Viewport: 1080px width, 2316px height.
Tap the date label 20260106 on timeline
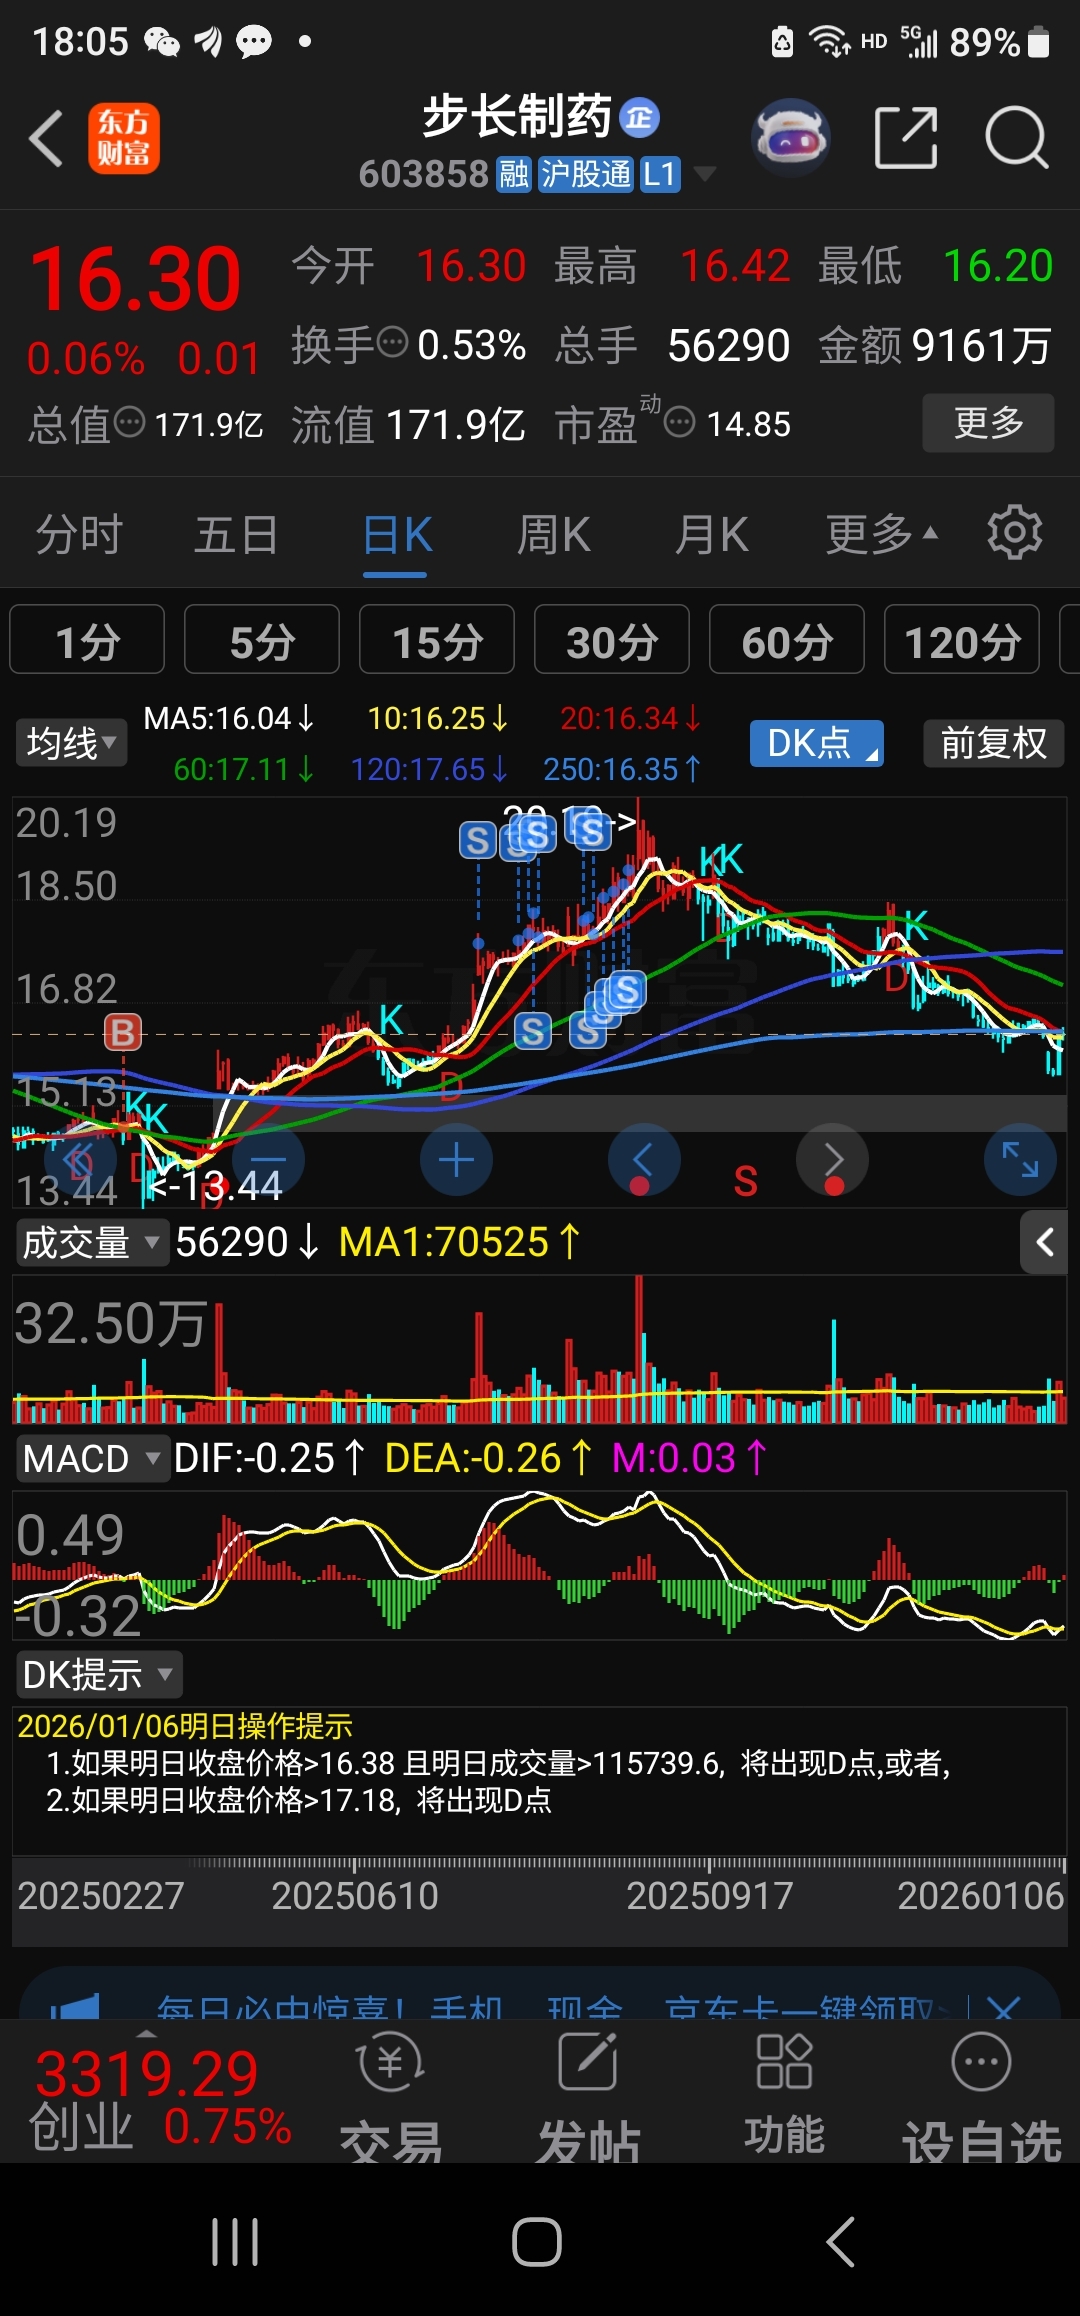coord(981,1896)
